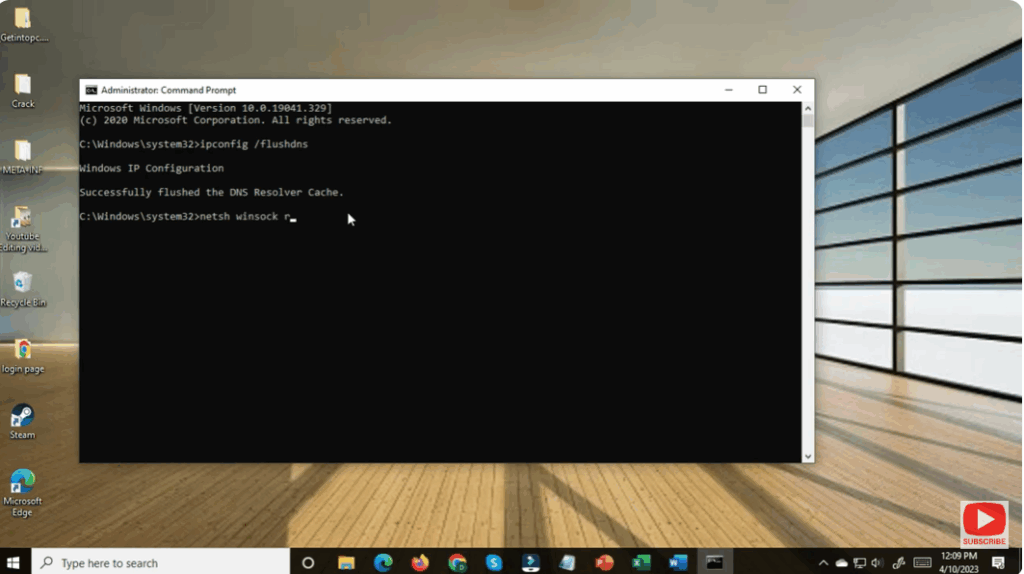Open the login page Chrome shortcut

click(23, 356)
